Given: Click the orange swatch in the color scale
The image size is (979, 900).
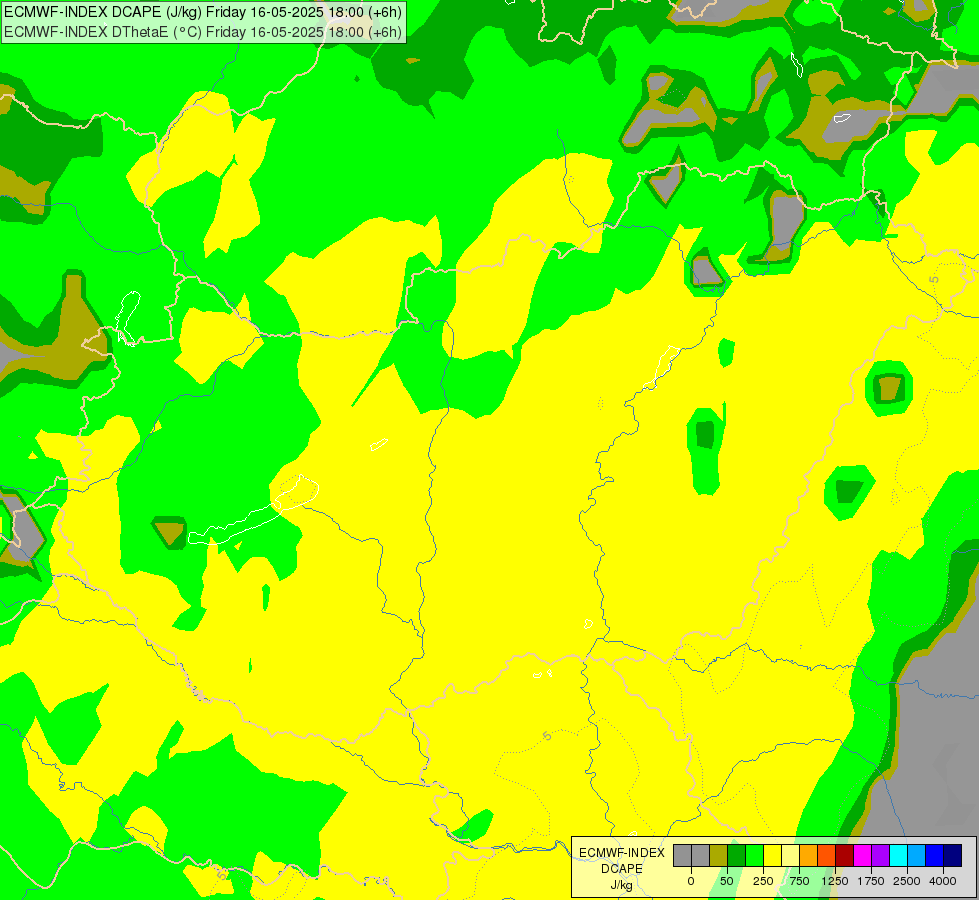Looking at the screenshot, I should (809, 856).
